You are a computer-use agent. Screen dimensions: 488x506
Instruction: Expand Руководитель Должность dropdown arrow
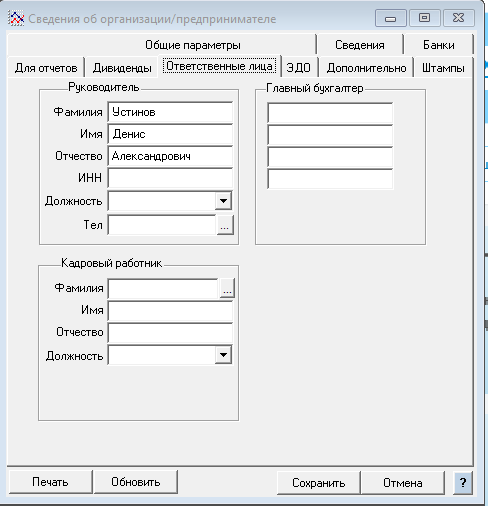(x=223, y=201)
